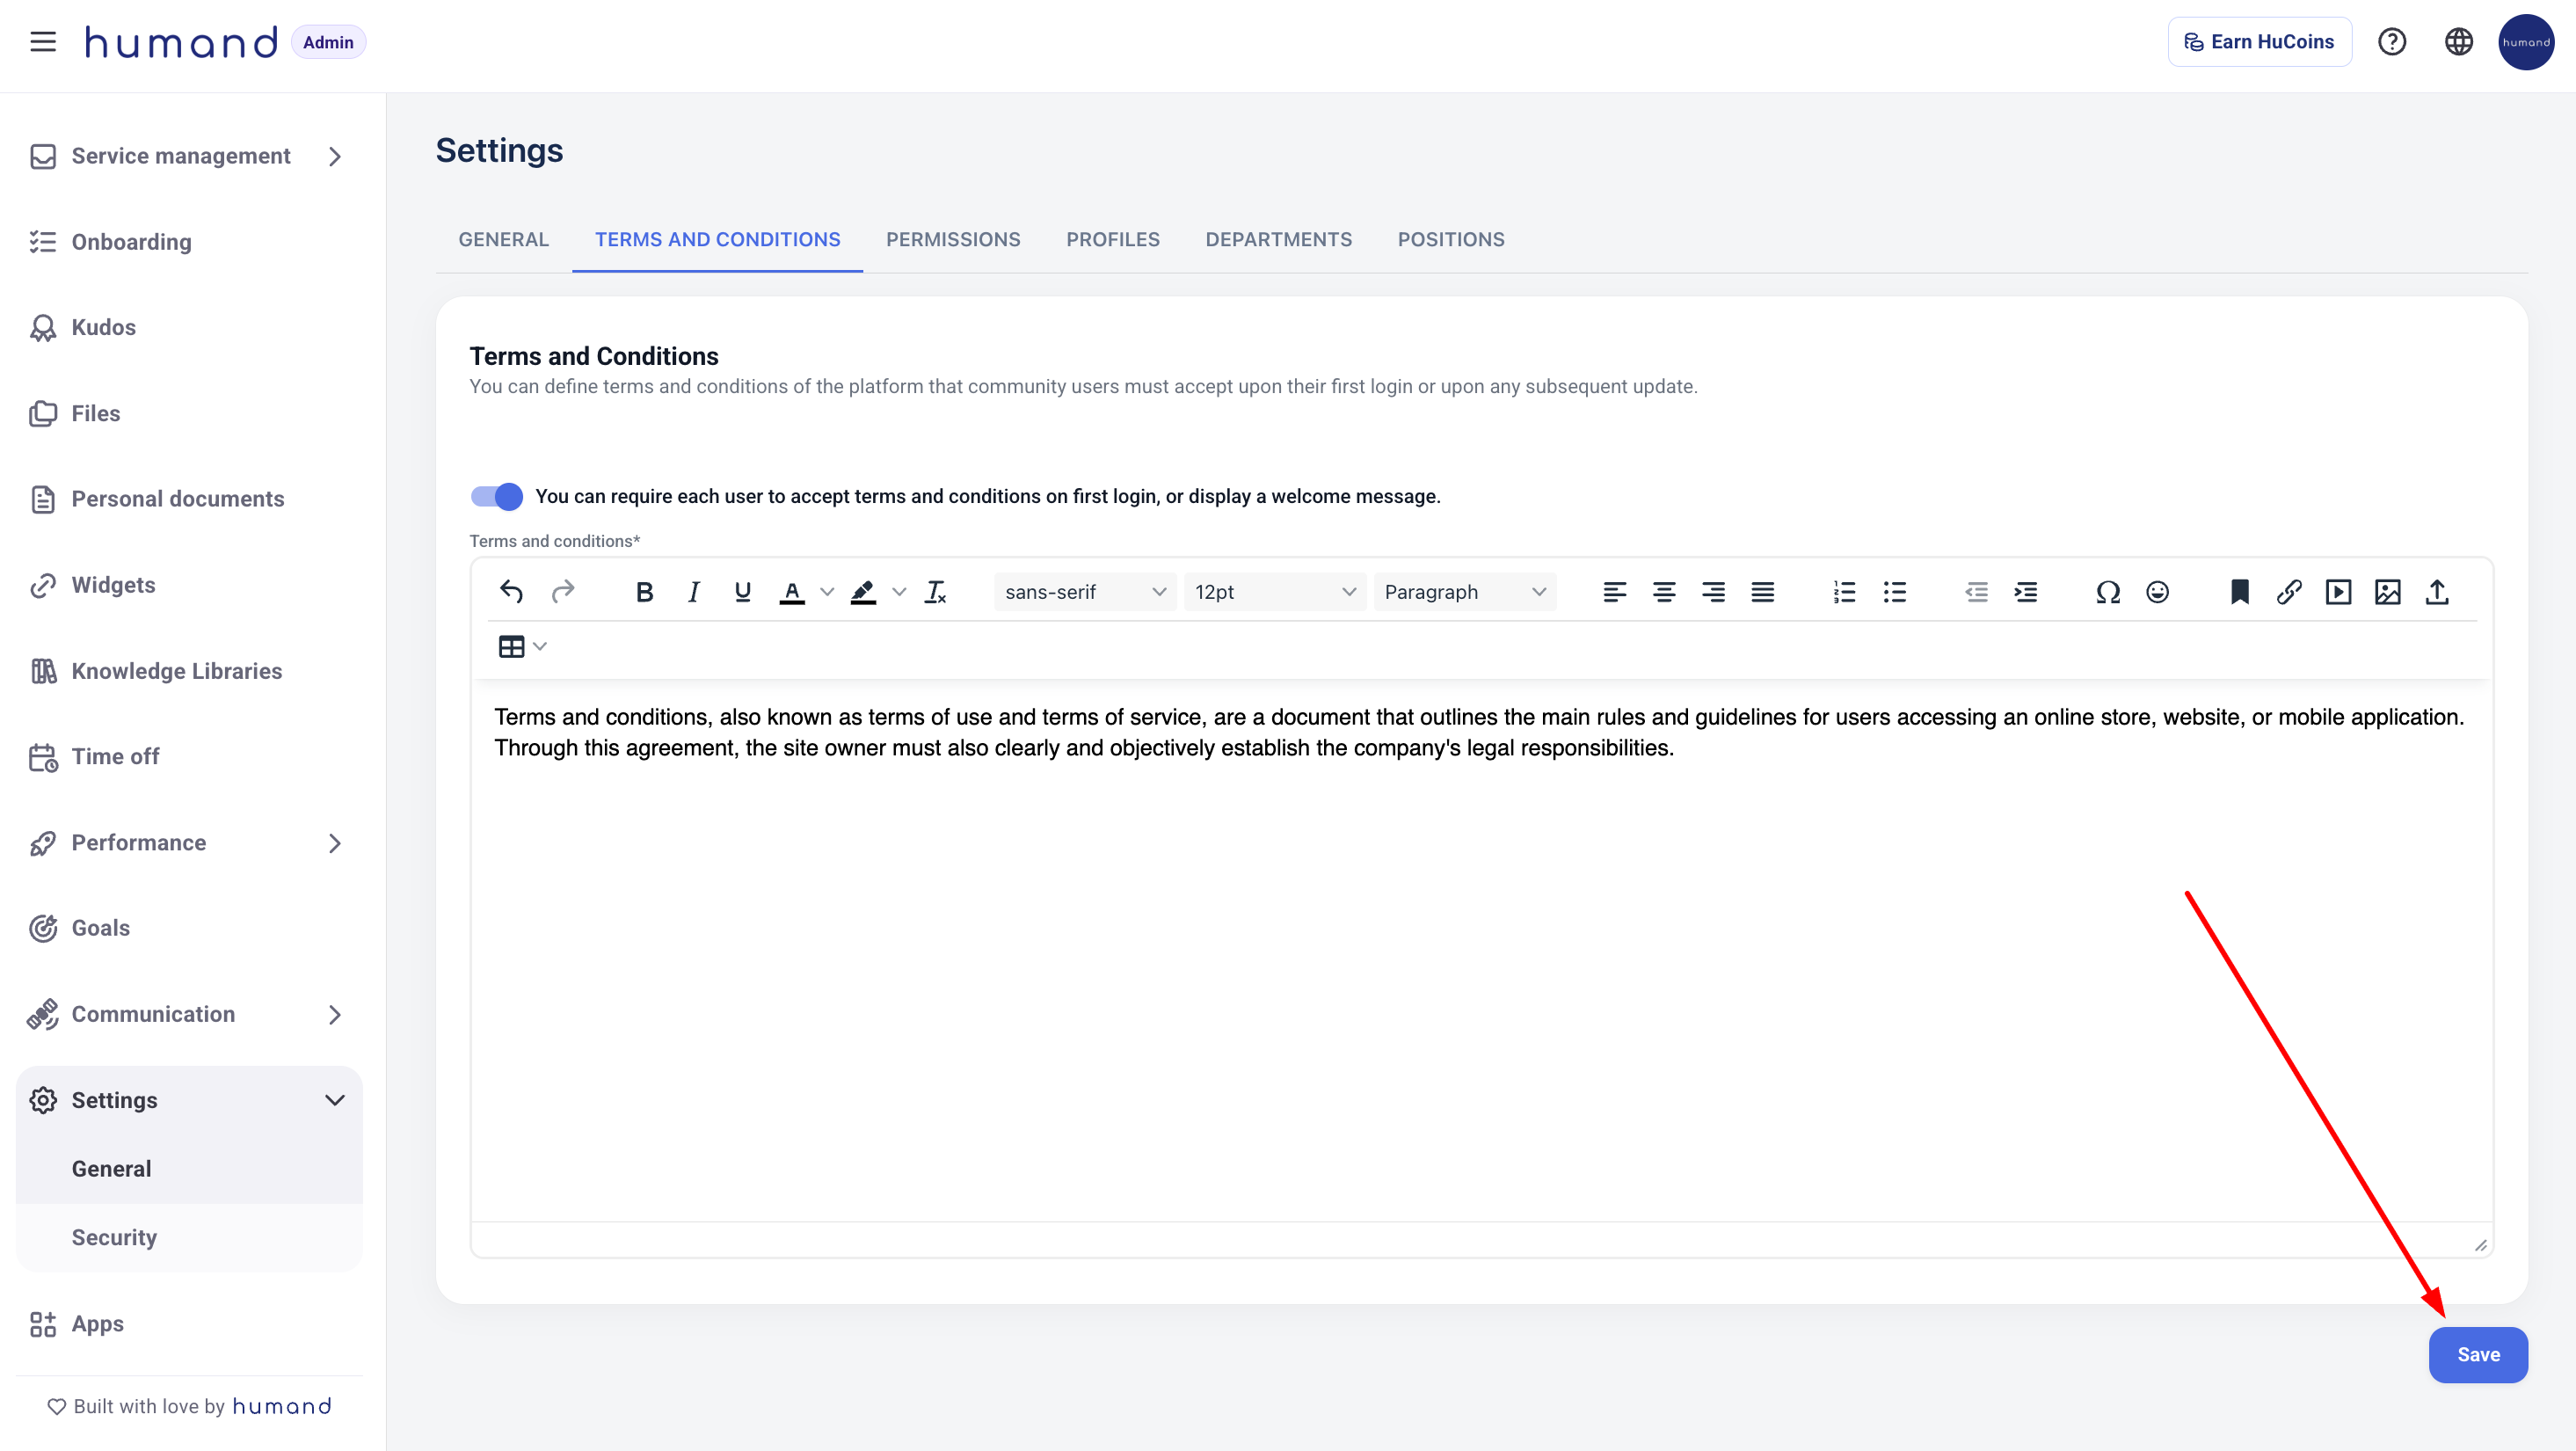
Task: Open the 12pt font size dropdown
Action: (x=1274, y=592)
